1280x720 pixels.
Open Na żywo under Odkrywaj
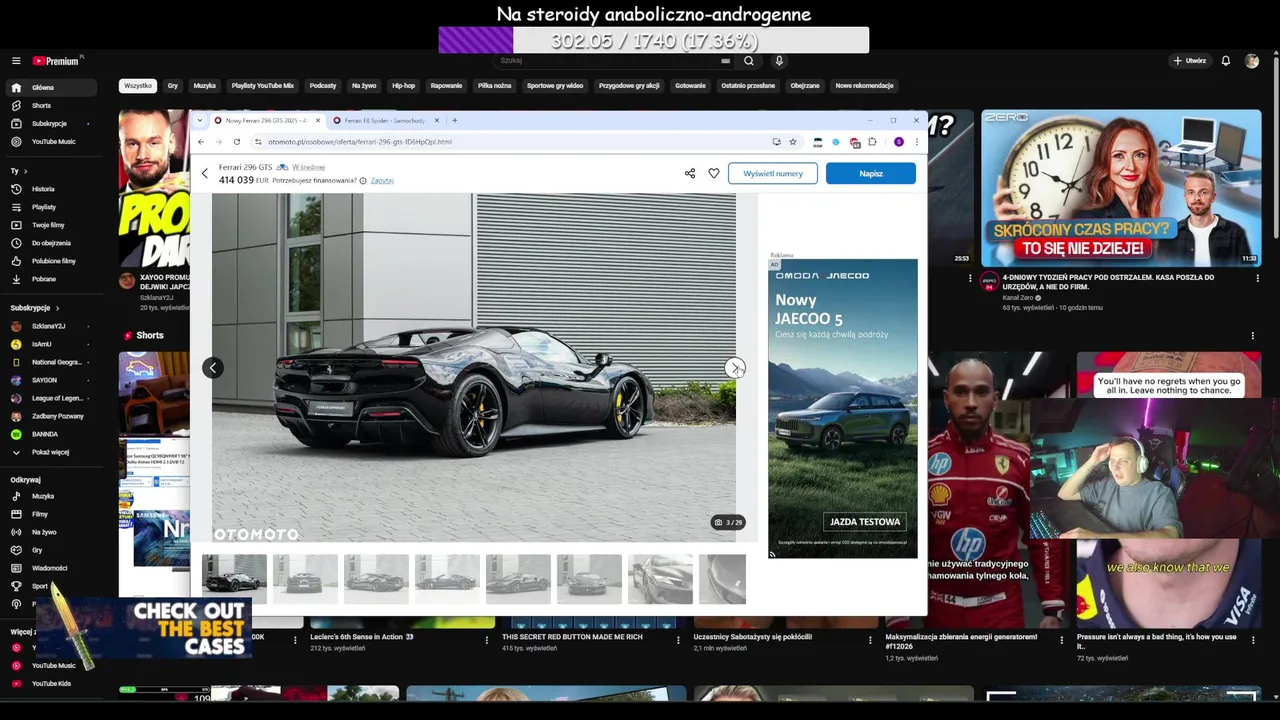(52, 532)
